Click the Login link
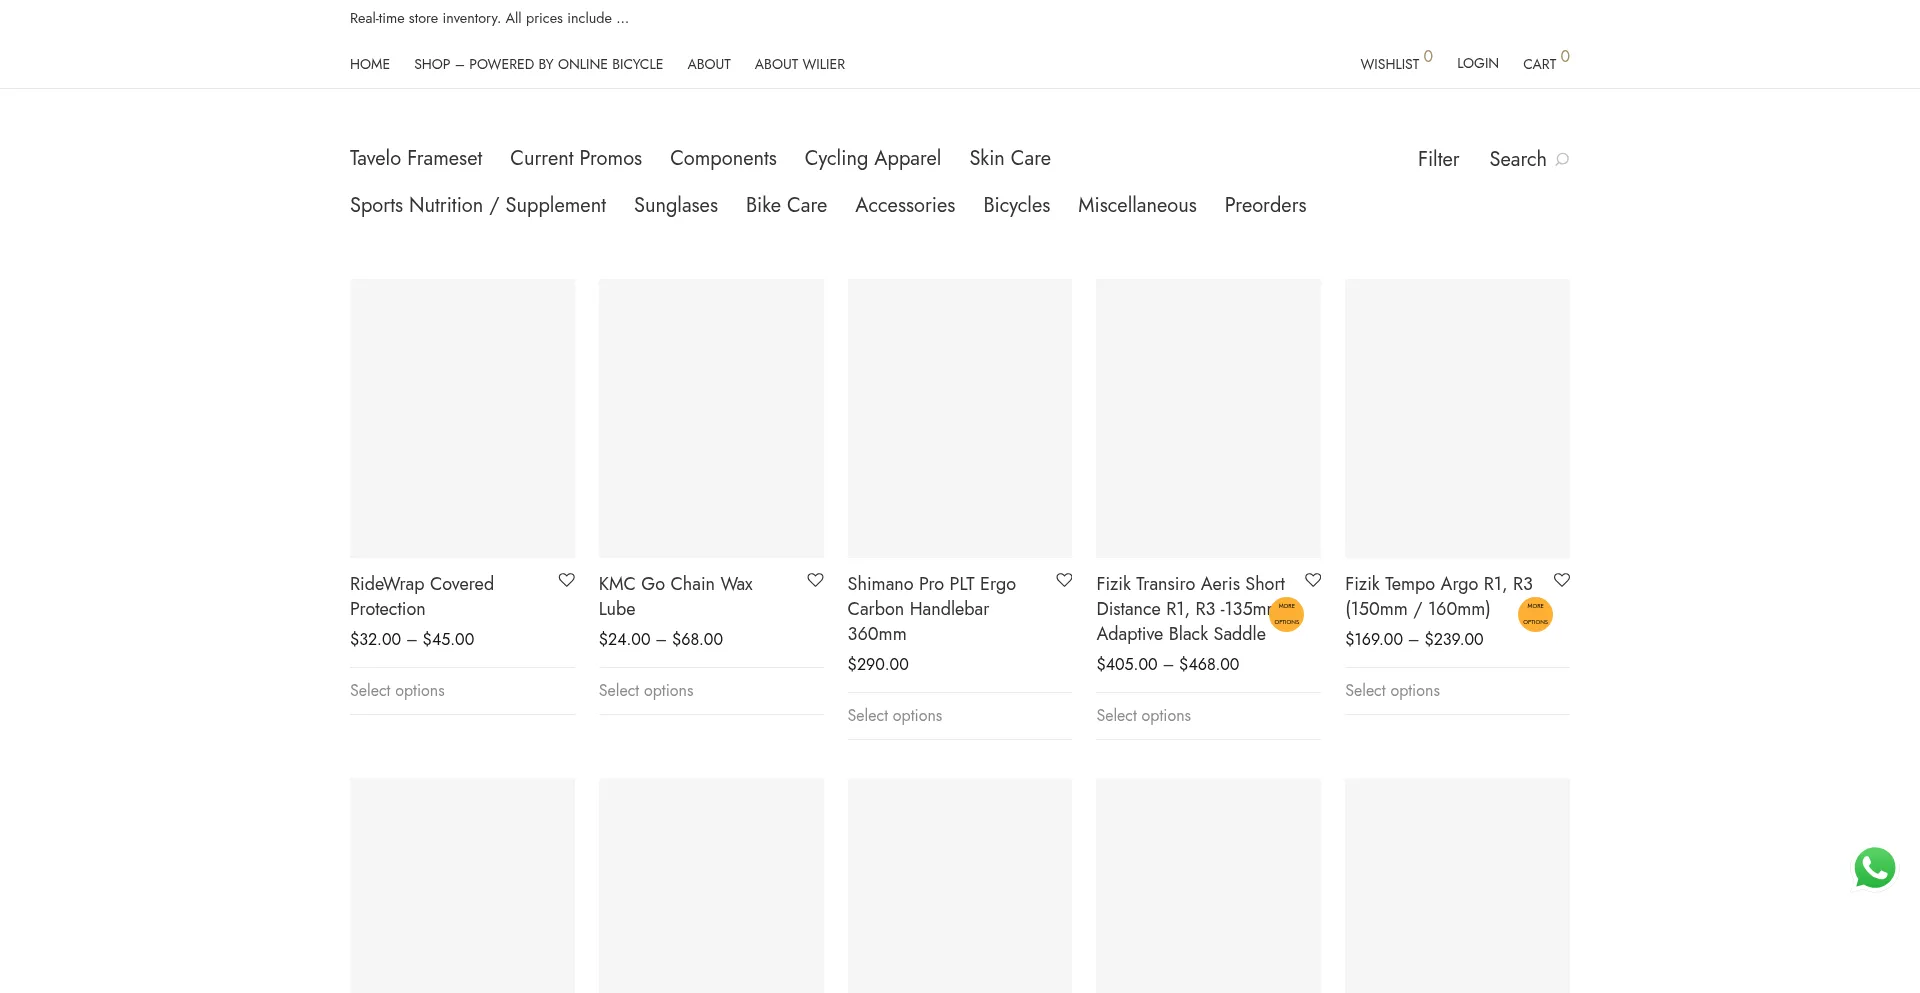The width and height of the screenshot is (1920, 993). (1477, 63)
